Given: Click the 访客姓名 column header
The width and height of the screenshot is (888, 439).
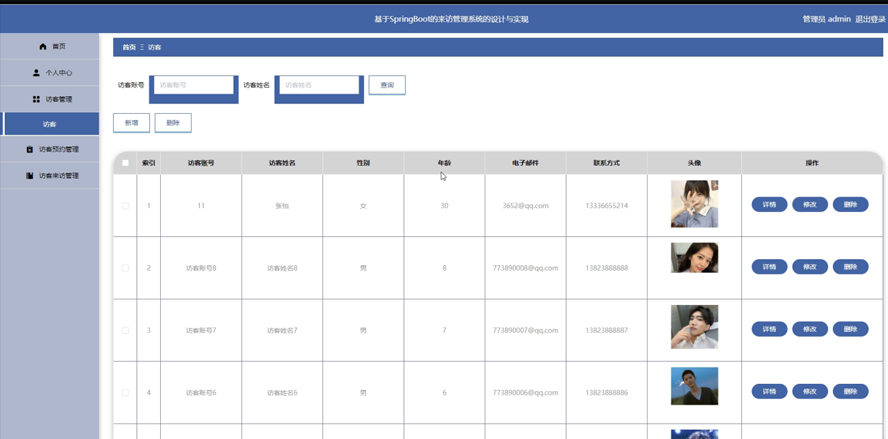Looking at the screenshot, I should pos(282,163).
